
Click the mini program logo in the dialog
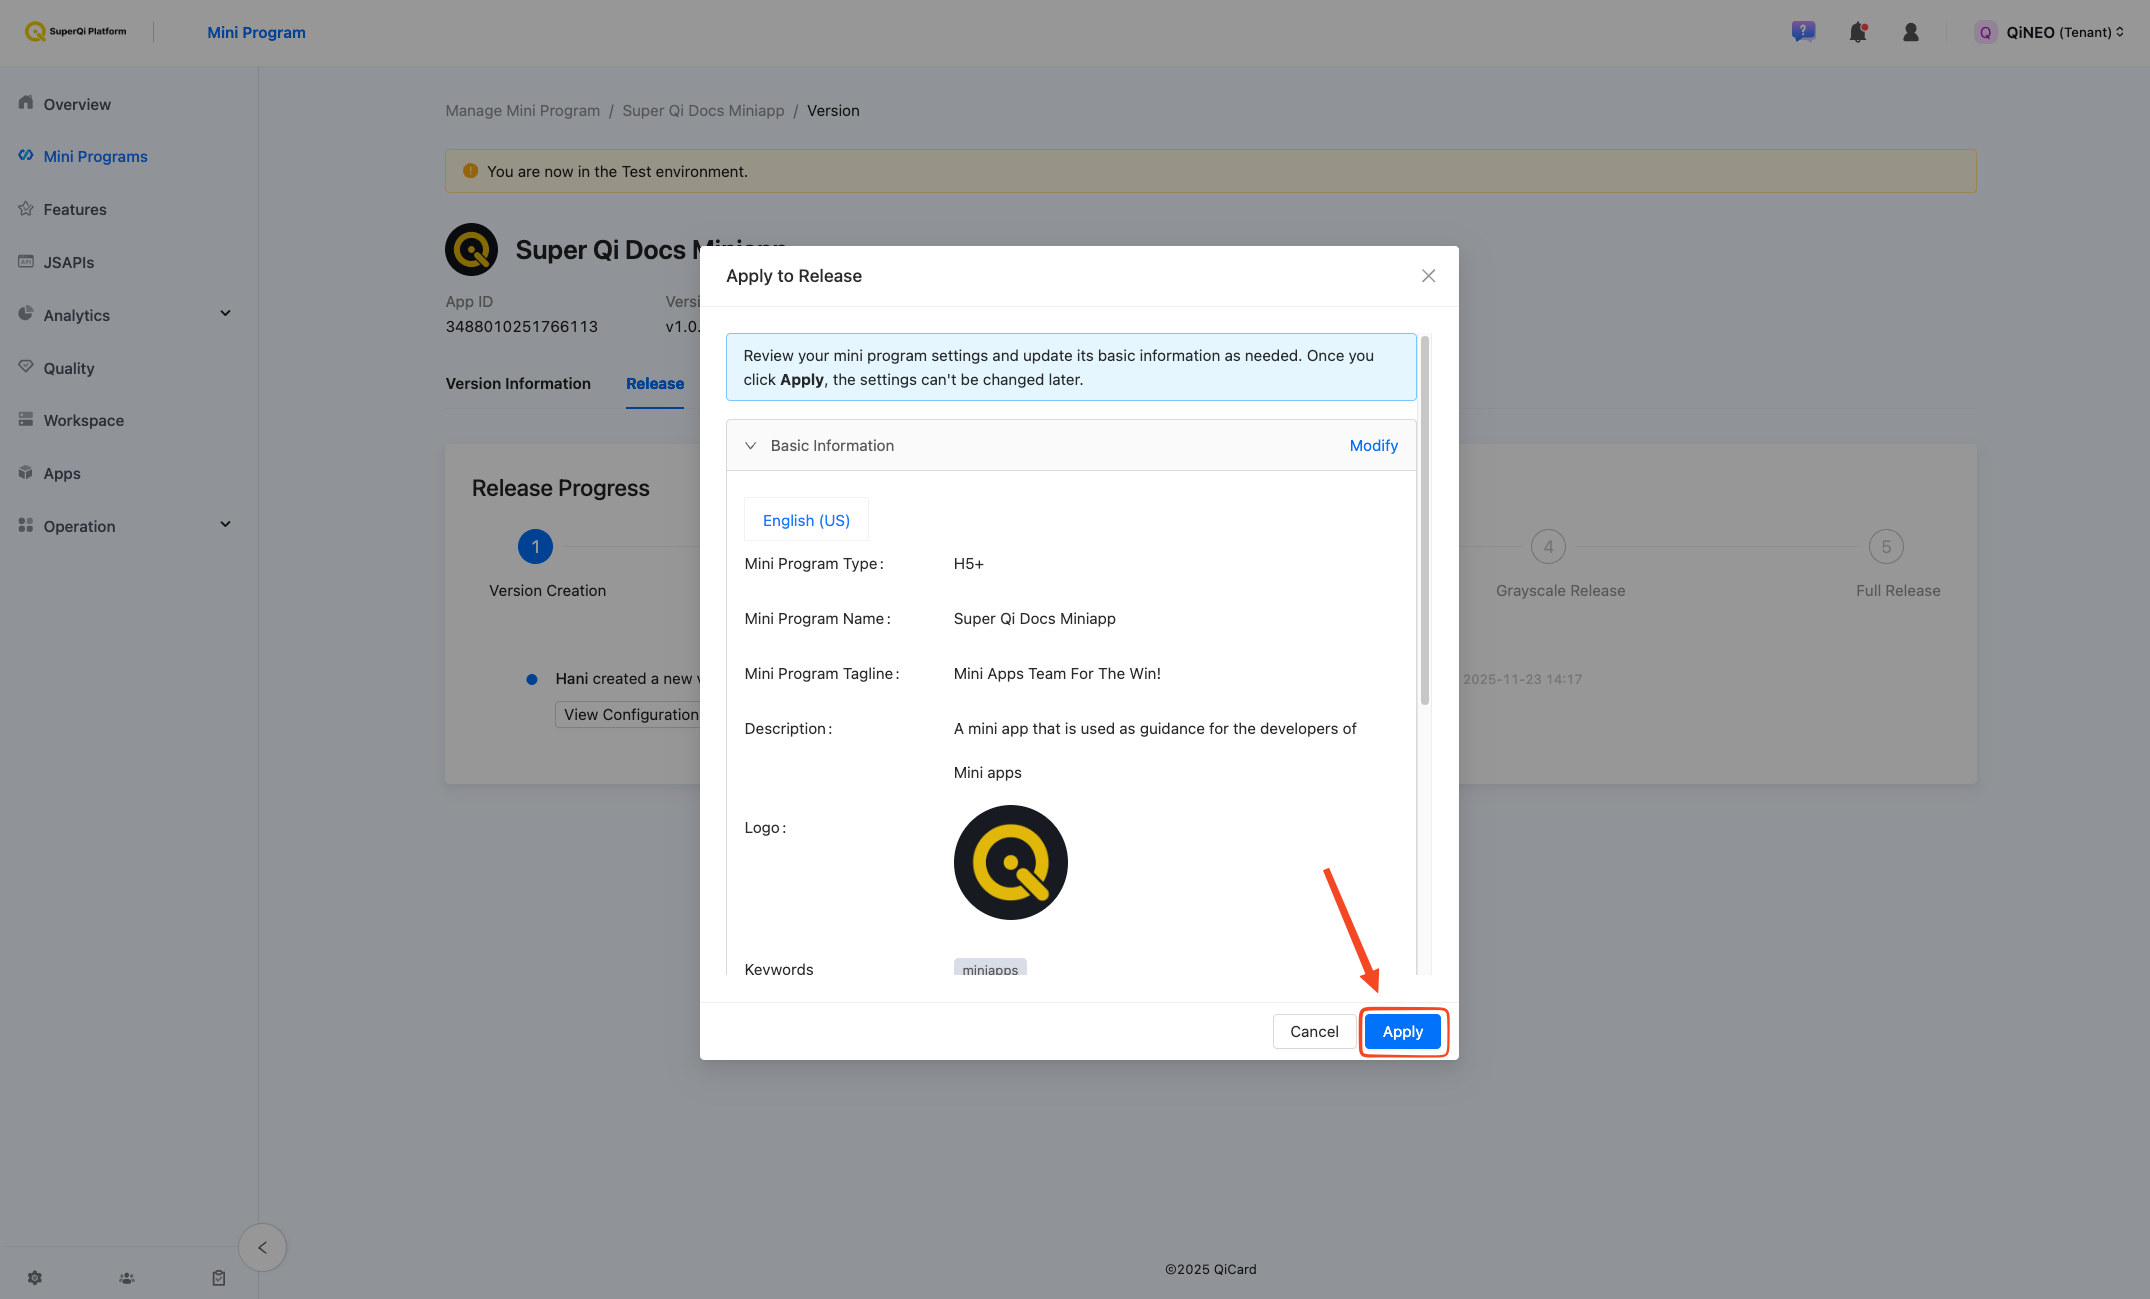coord(1010,862)
